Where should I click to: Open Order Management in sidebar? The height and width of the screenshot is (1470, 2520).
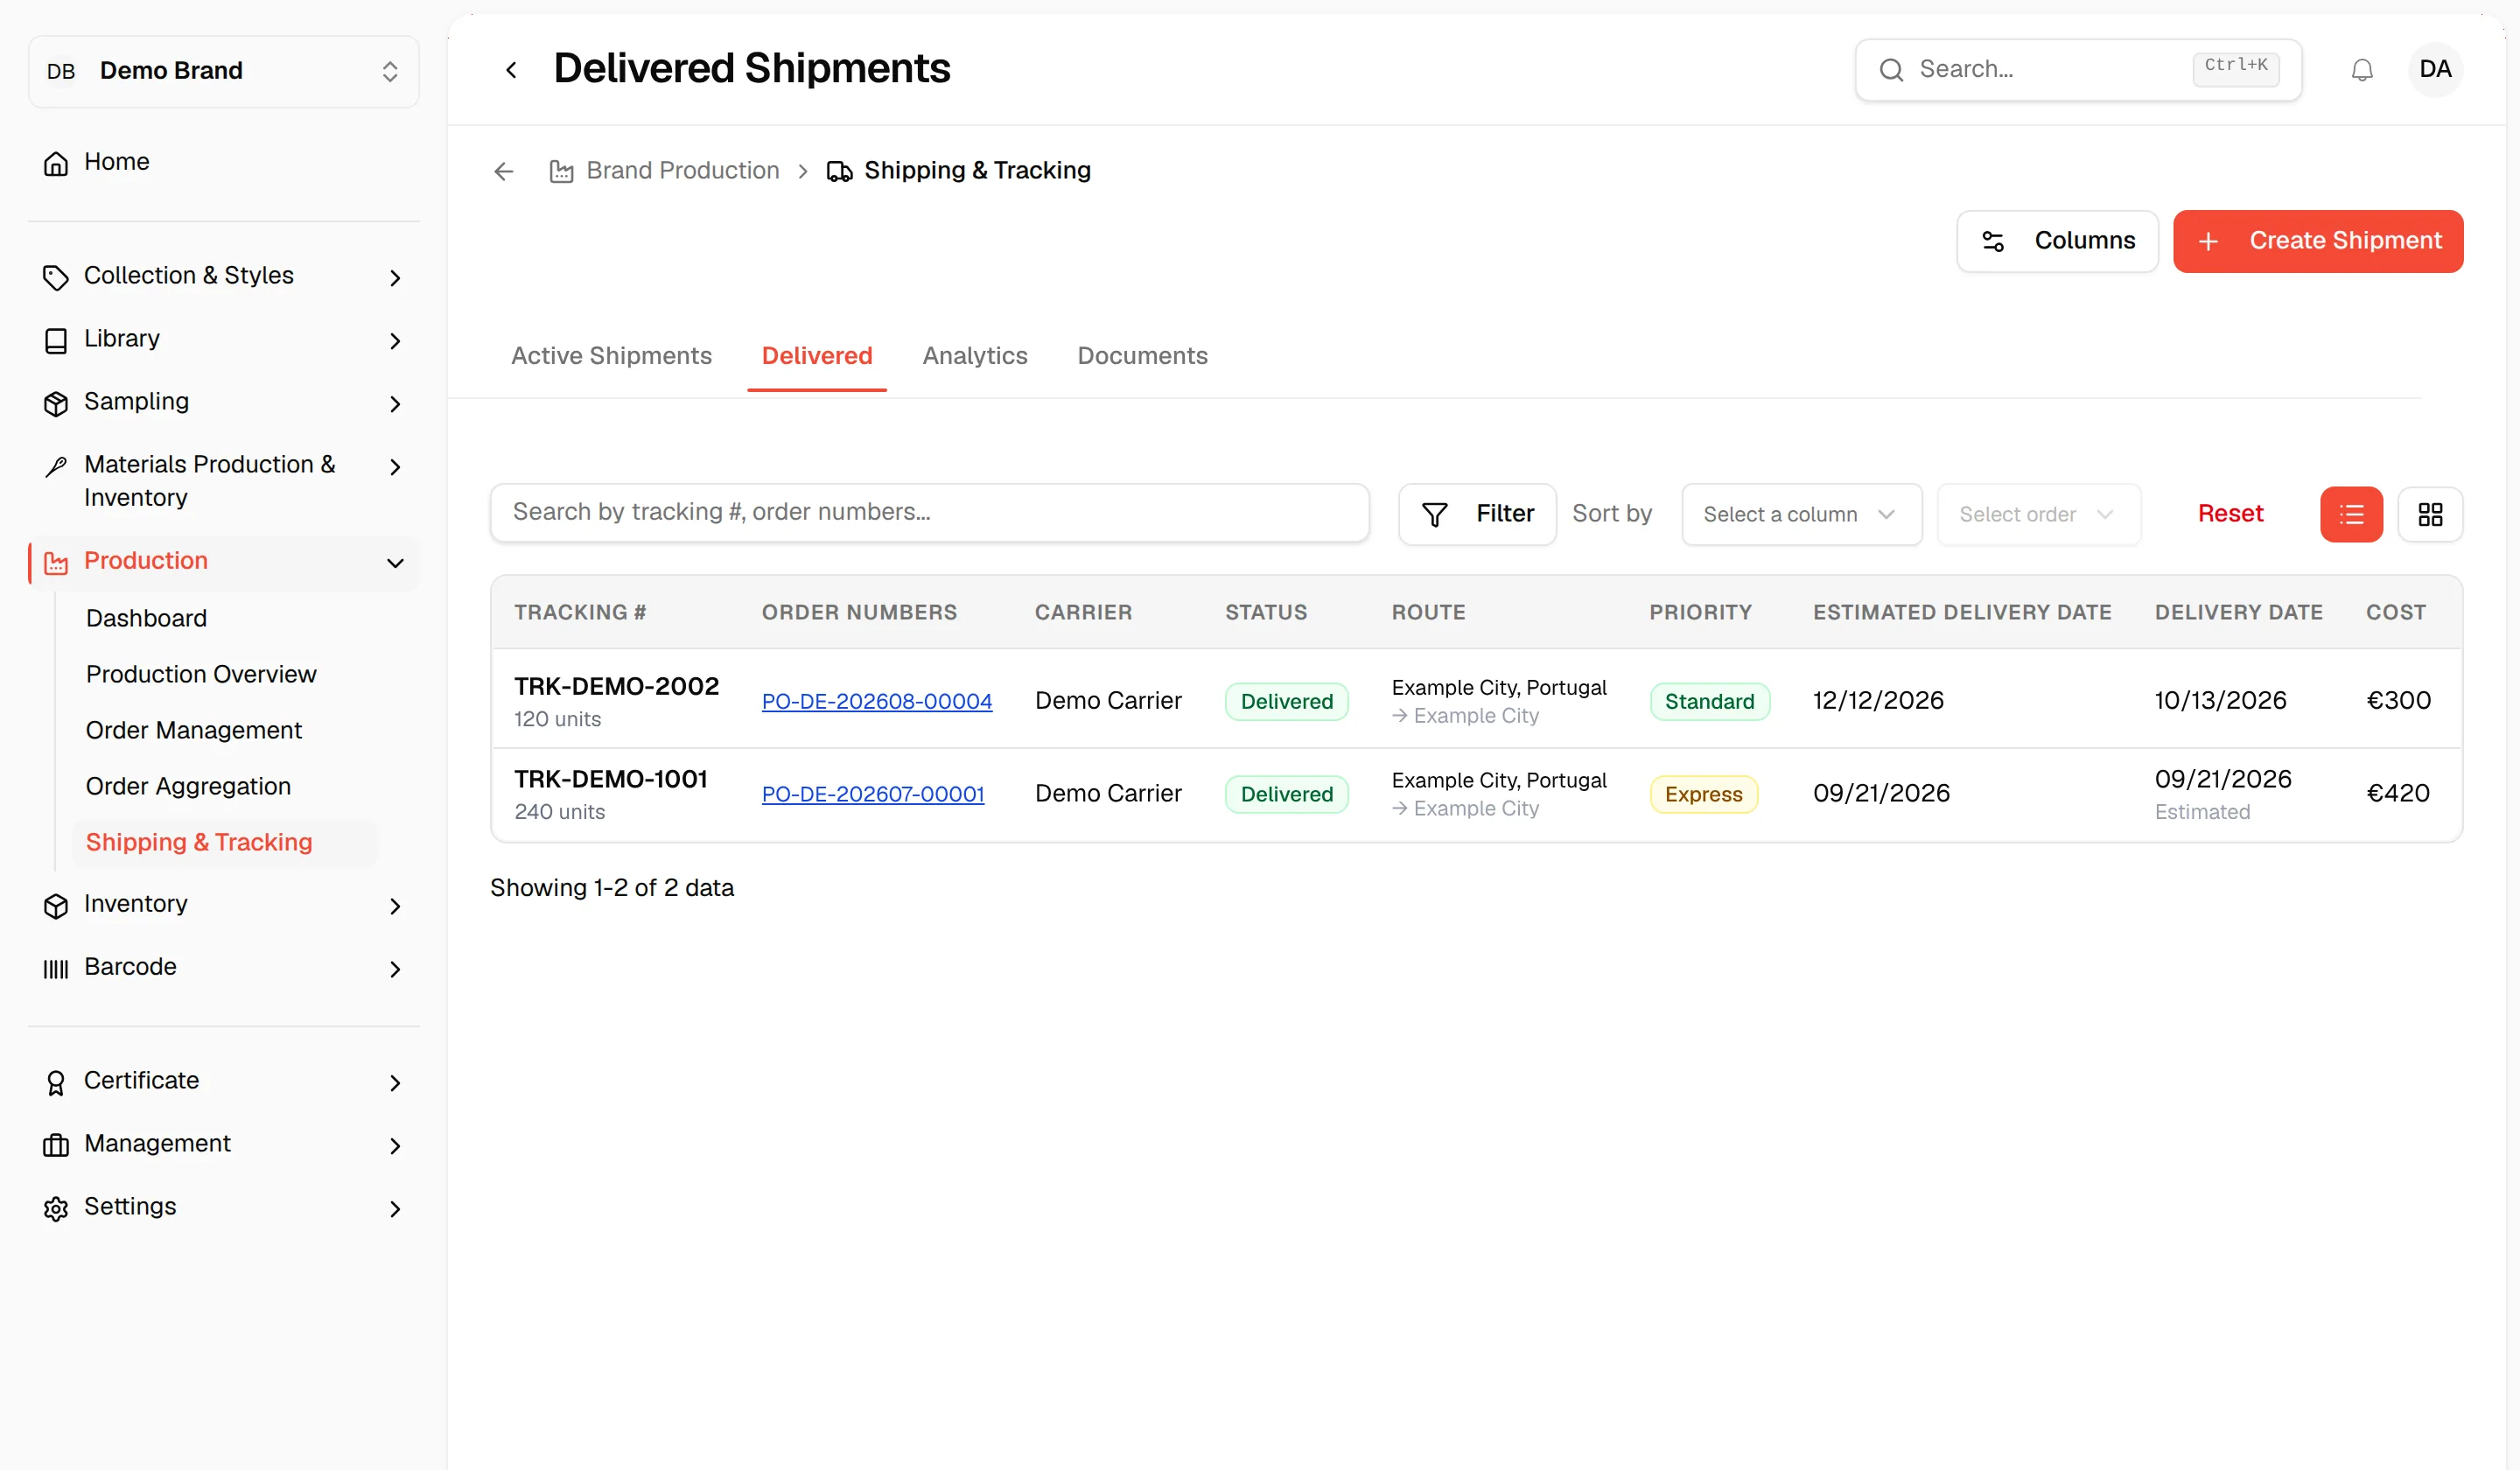coord(194,730)
